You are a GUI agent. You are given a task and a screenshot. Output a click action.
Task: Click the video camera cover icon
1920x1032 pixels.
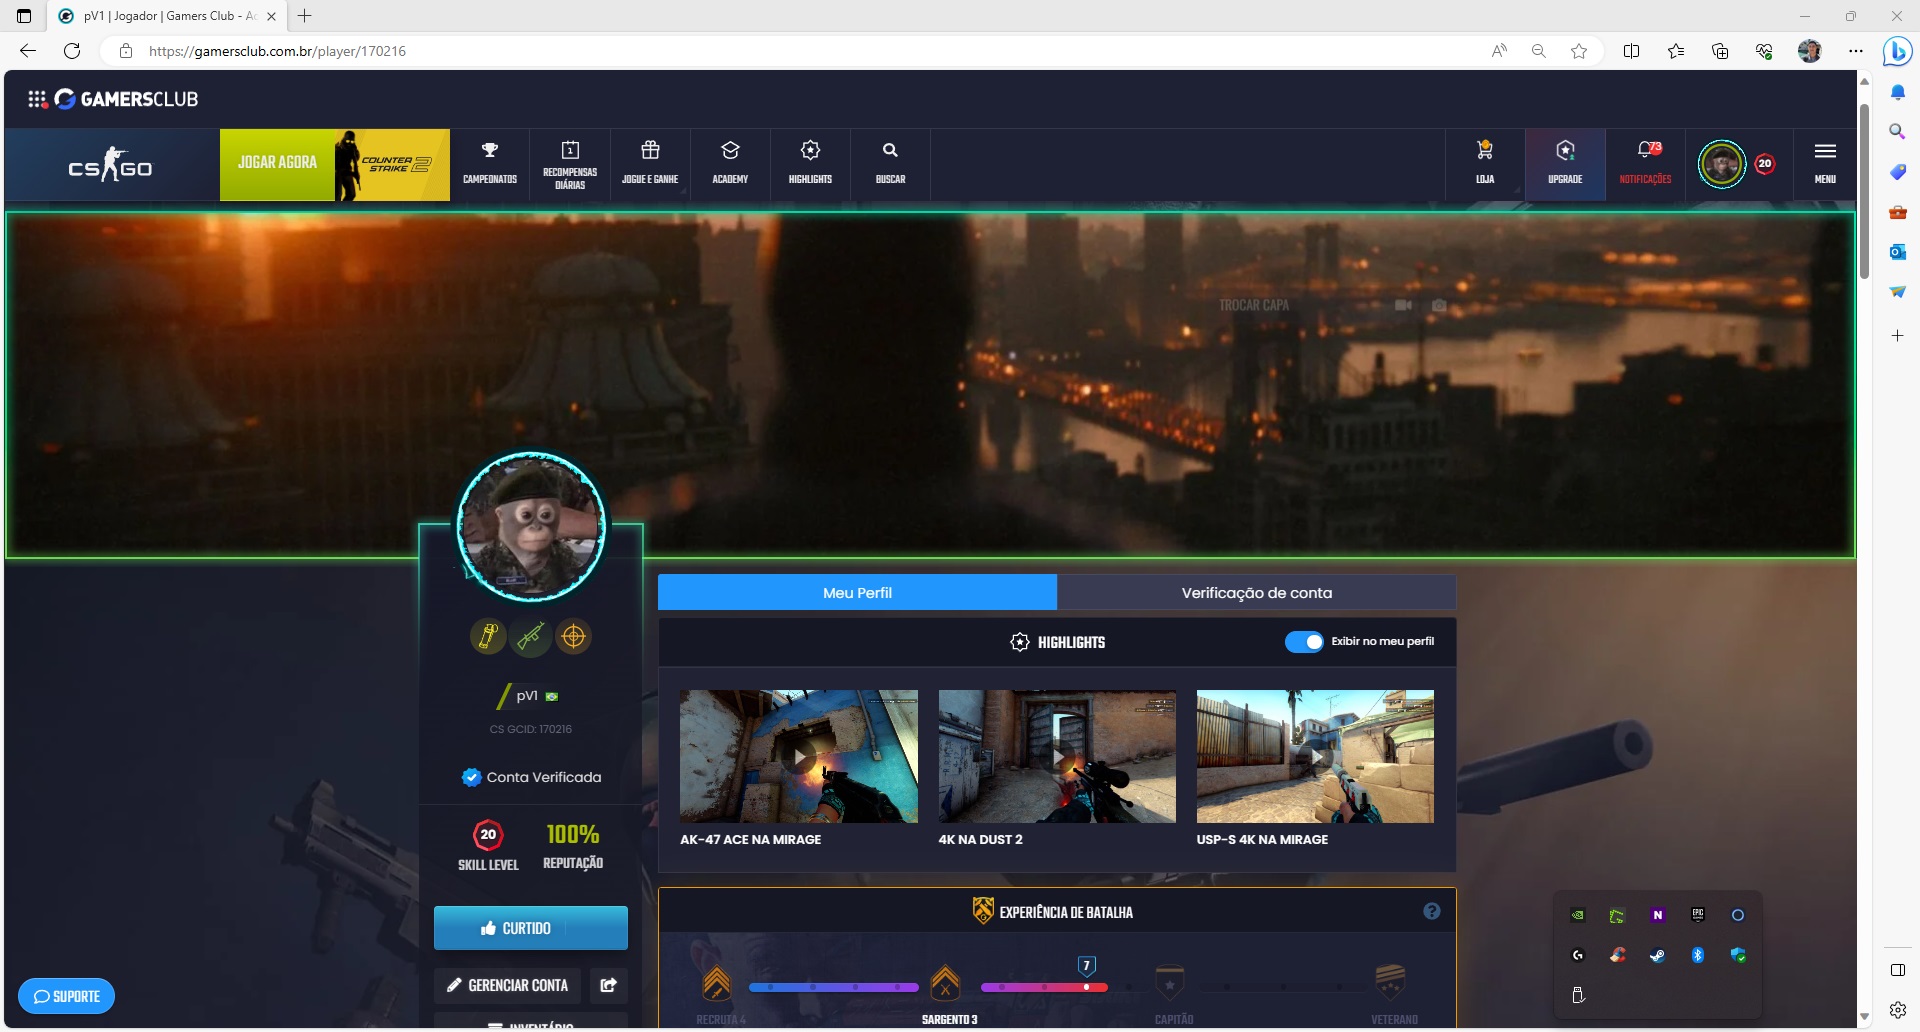[1403, 305]
